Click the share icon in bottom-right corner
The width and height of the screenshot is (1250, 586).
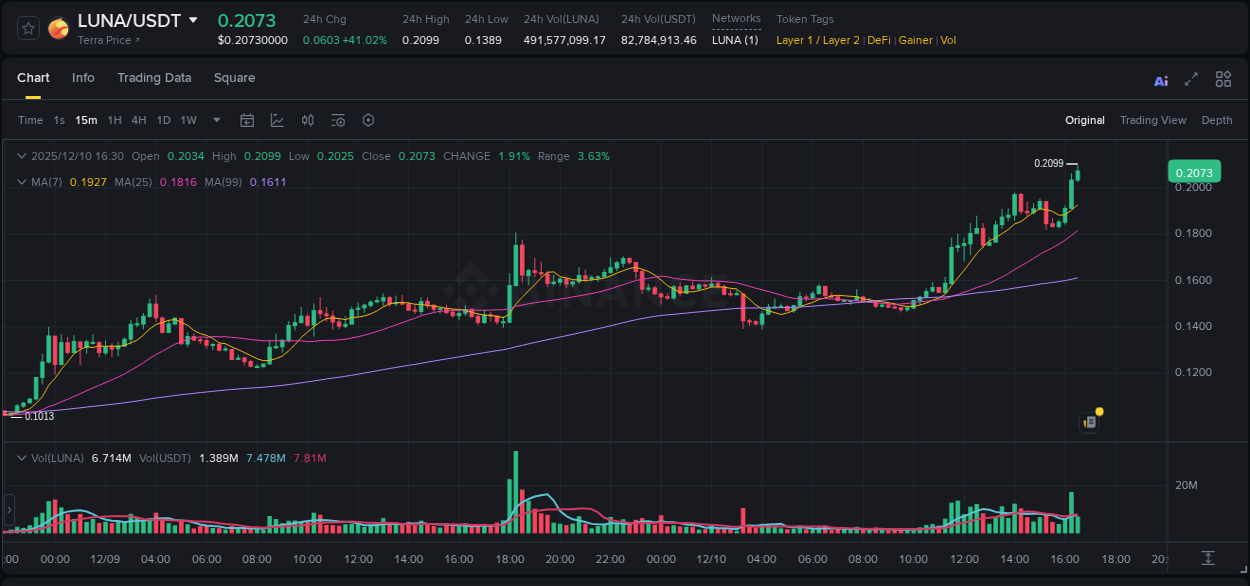click(1207, 559)
